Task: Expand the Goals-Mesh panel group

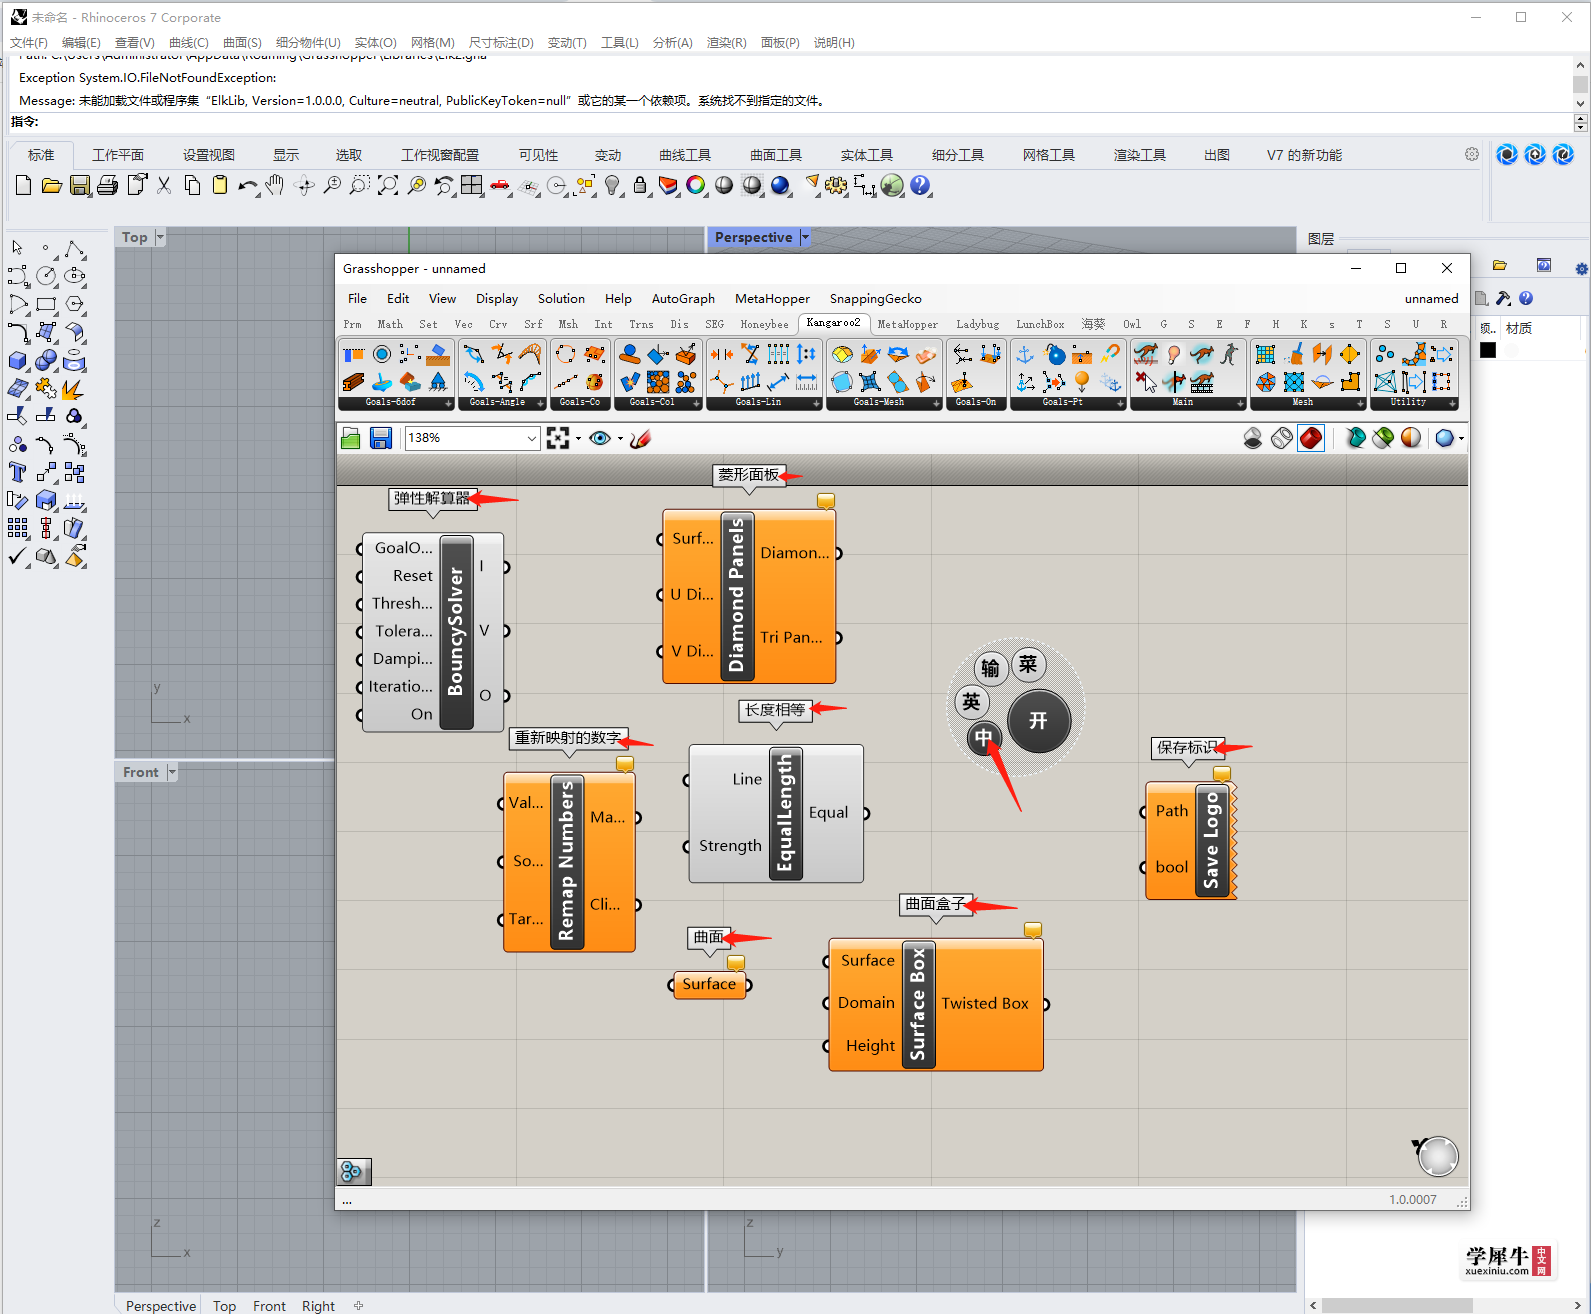Action: click(x=936, y=403)
